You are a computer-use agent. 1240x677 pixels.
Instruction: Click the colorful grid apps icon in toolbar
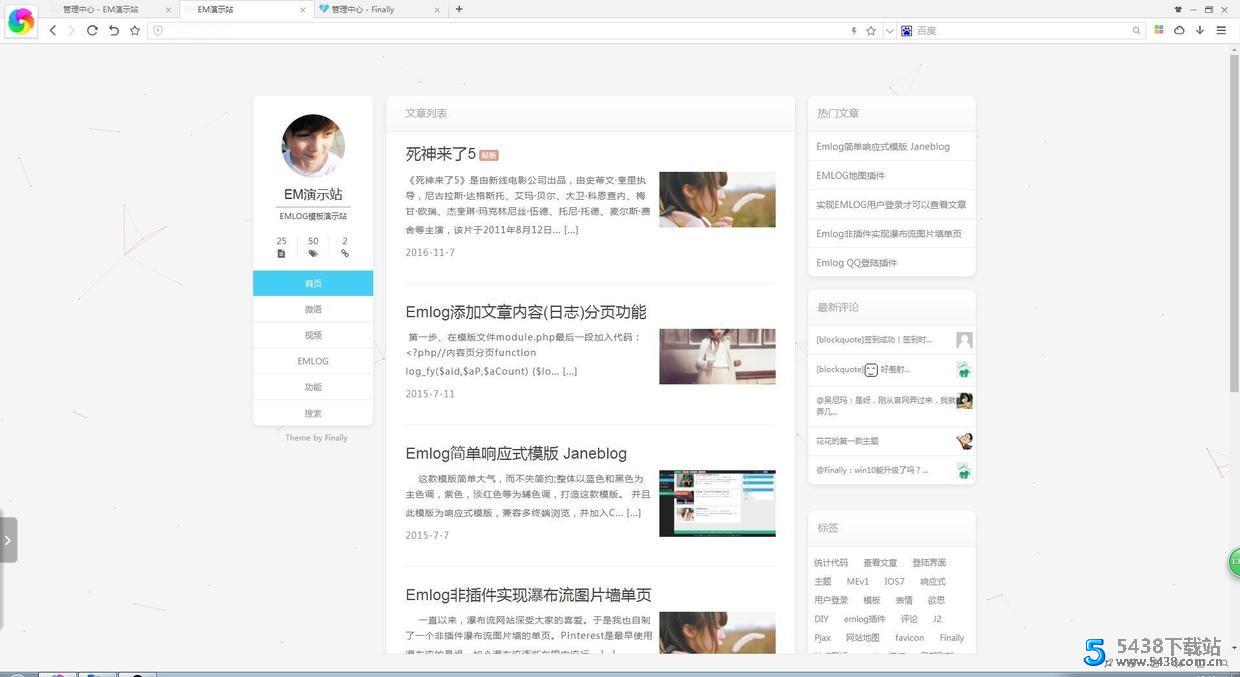[x=1159, y=30]
